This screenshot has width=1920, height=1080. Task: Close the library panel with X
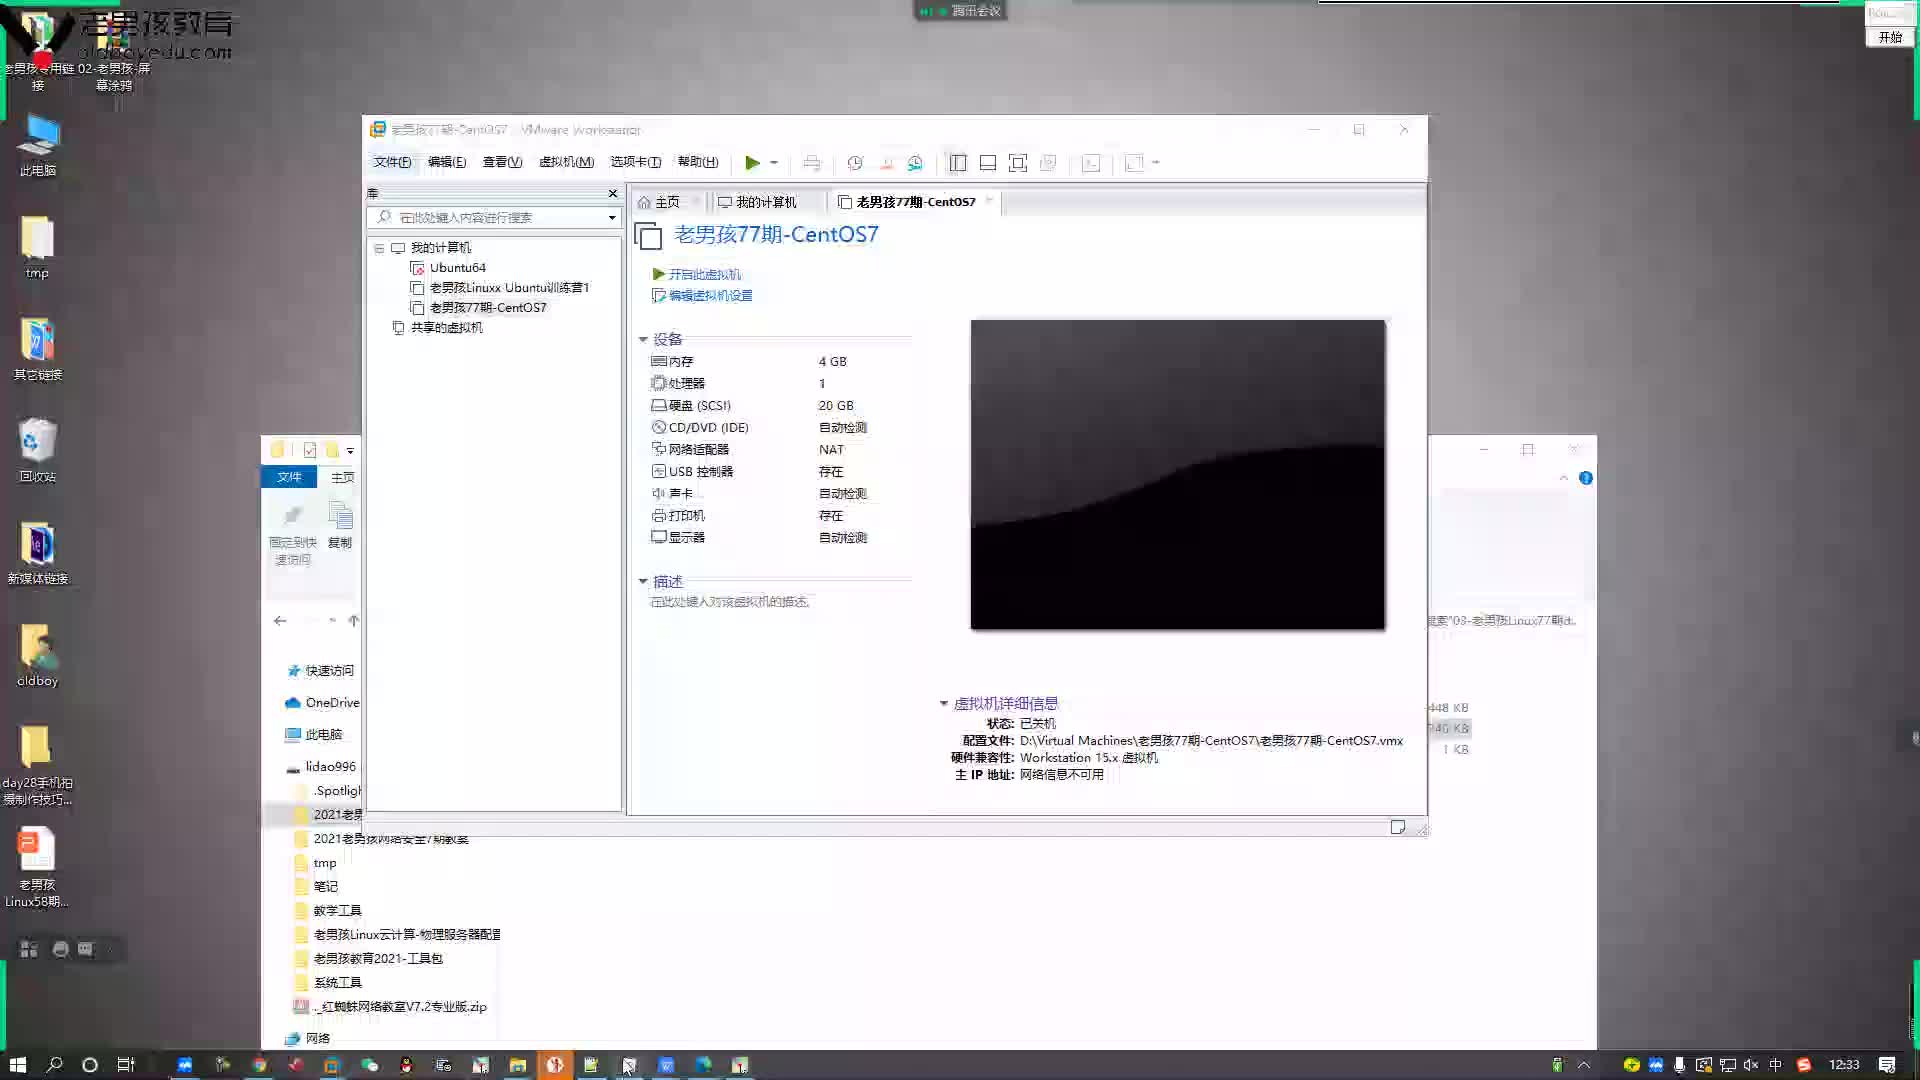(x=613, y=193)
